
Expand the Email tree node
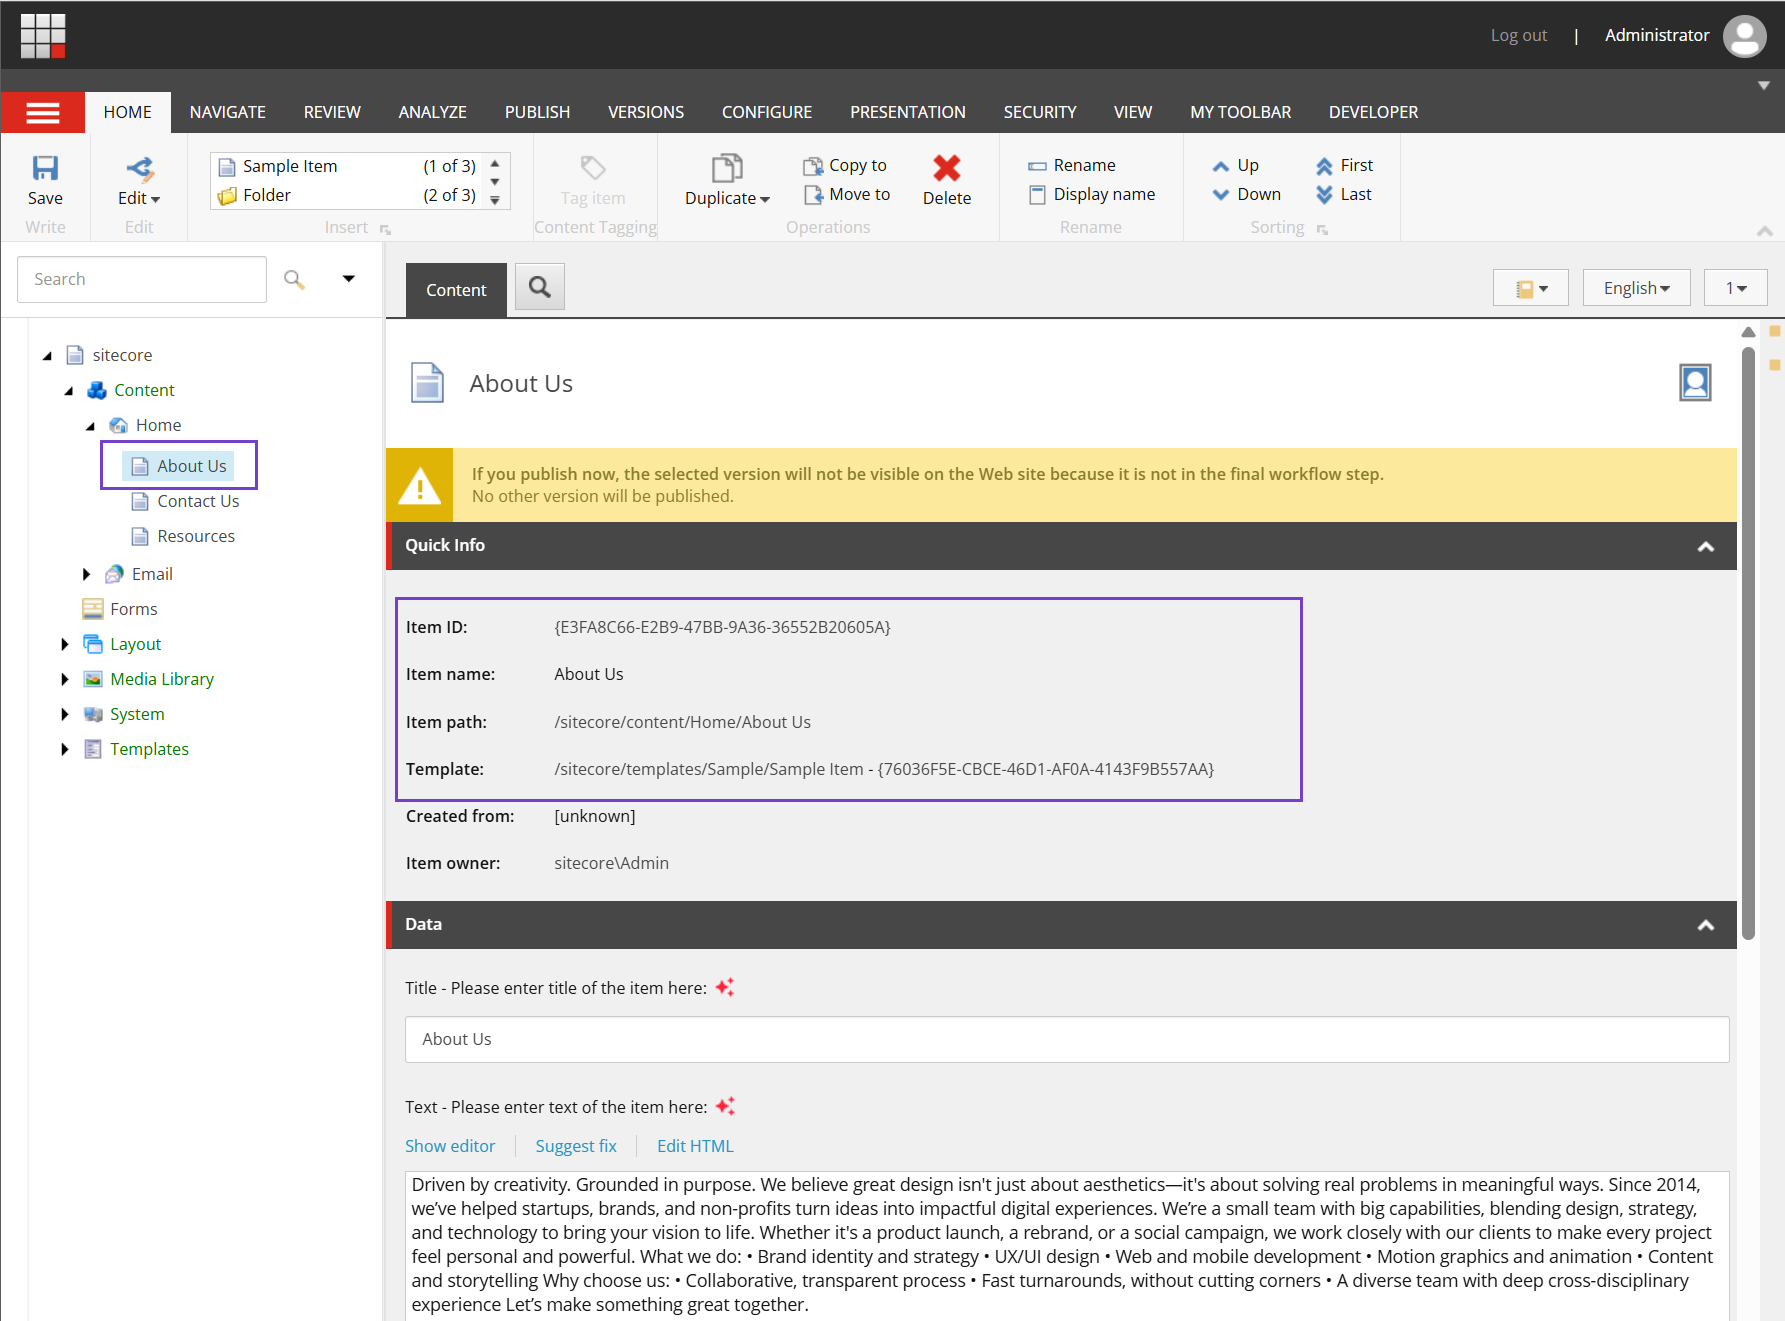coord(87,574)
